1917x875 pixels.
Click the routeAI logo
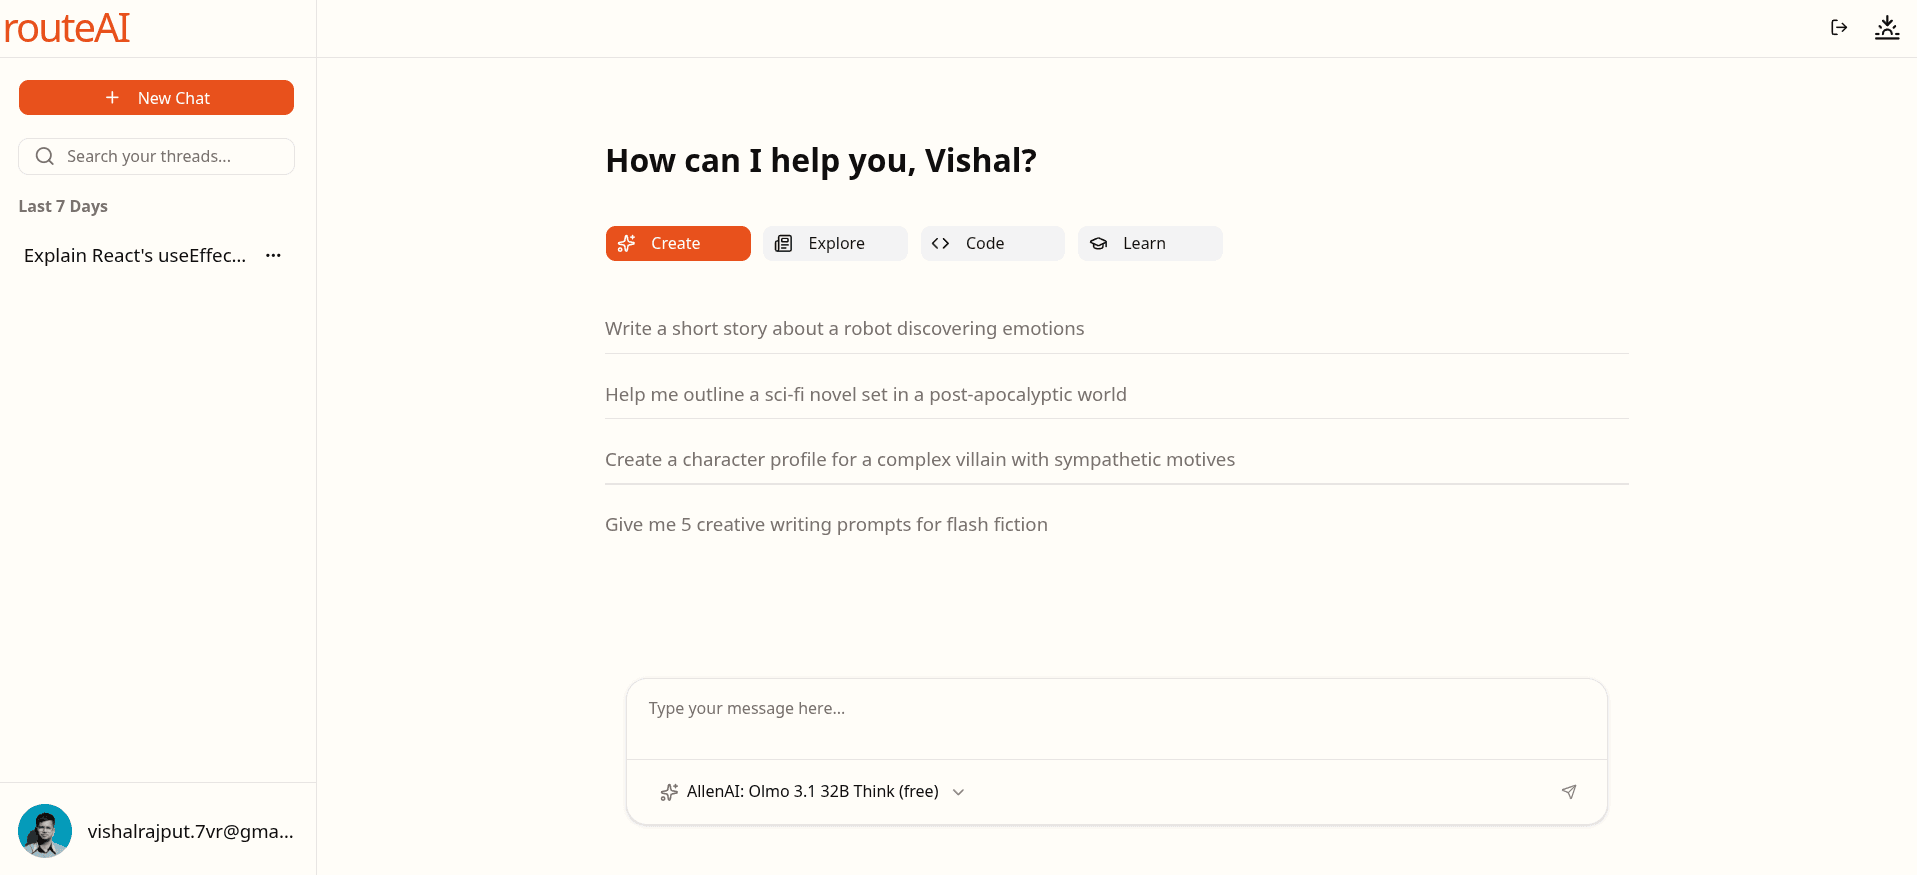[67, 28]
